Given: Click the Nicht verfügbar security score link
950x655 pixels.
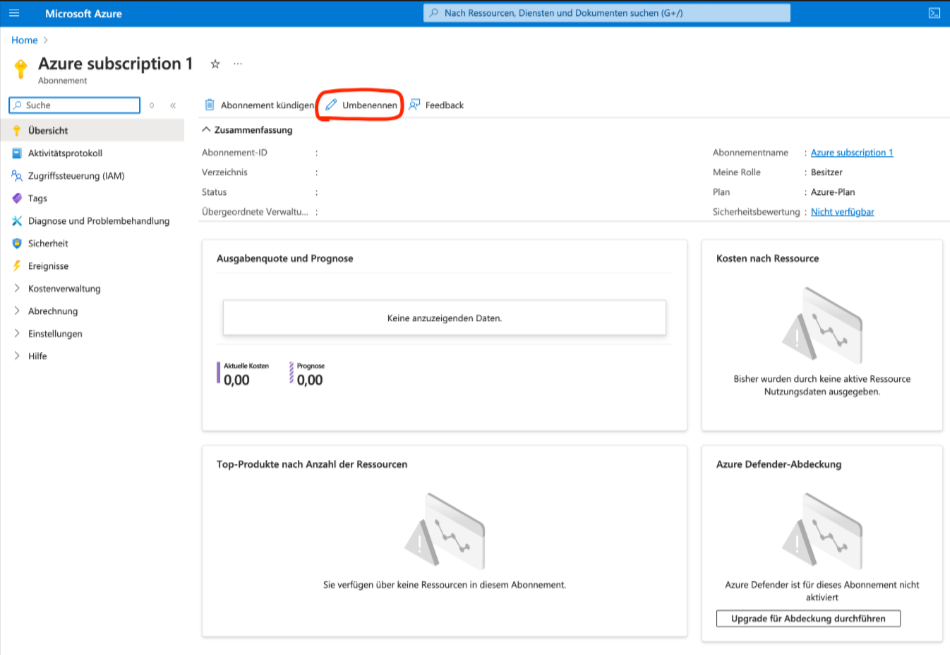Looking at the screenshot, I should [842, 212].
